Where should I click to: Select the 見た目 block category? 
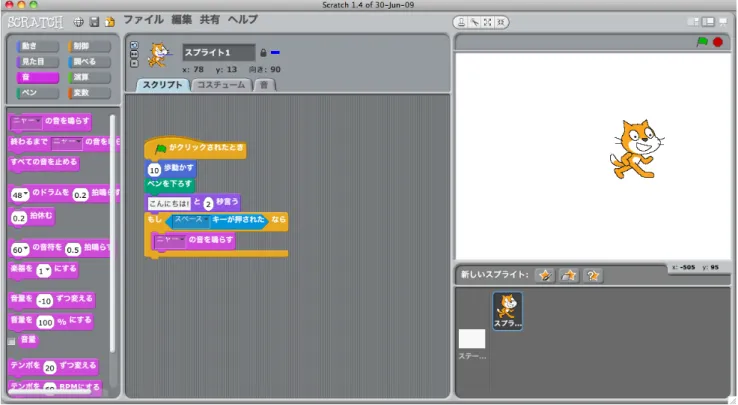38,62
